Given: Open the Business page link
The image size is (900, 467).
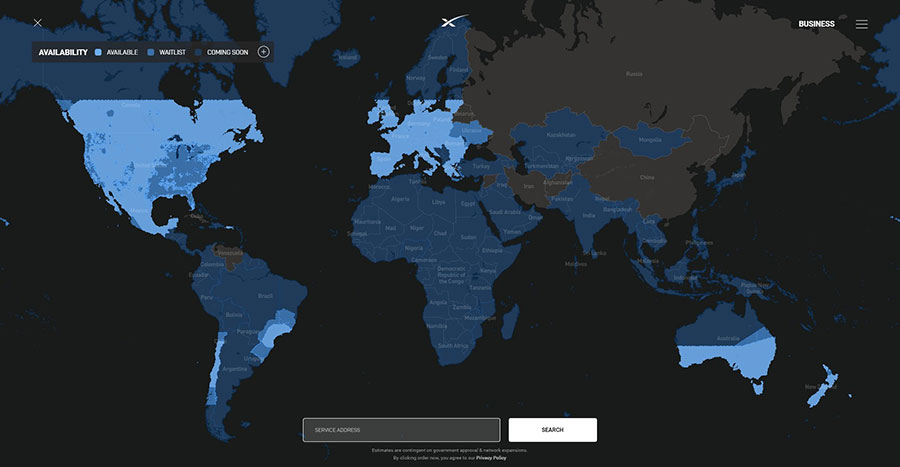Looking at the screenshot, I should pyautogui.click(x=816, y=24).
